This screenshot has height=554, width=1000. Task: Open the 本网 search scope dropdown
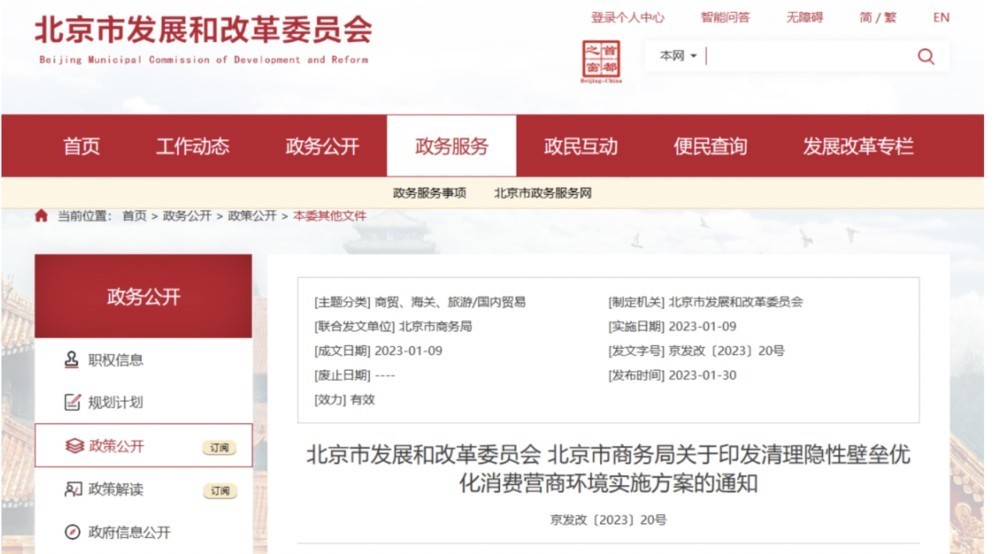click(x=677, y=56)
